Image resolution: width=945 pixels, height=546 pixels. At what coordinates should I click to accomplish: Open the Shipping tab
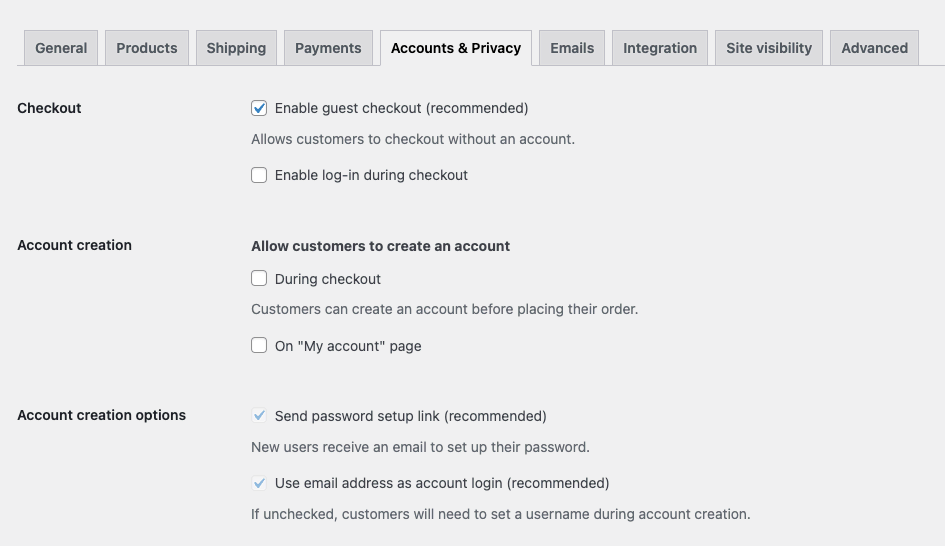pyautogui.click(x=236, y=48)
